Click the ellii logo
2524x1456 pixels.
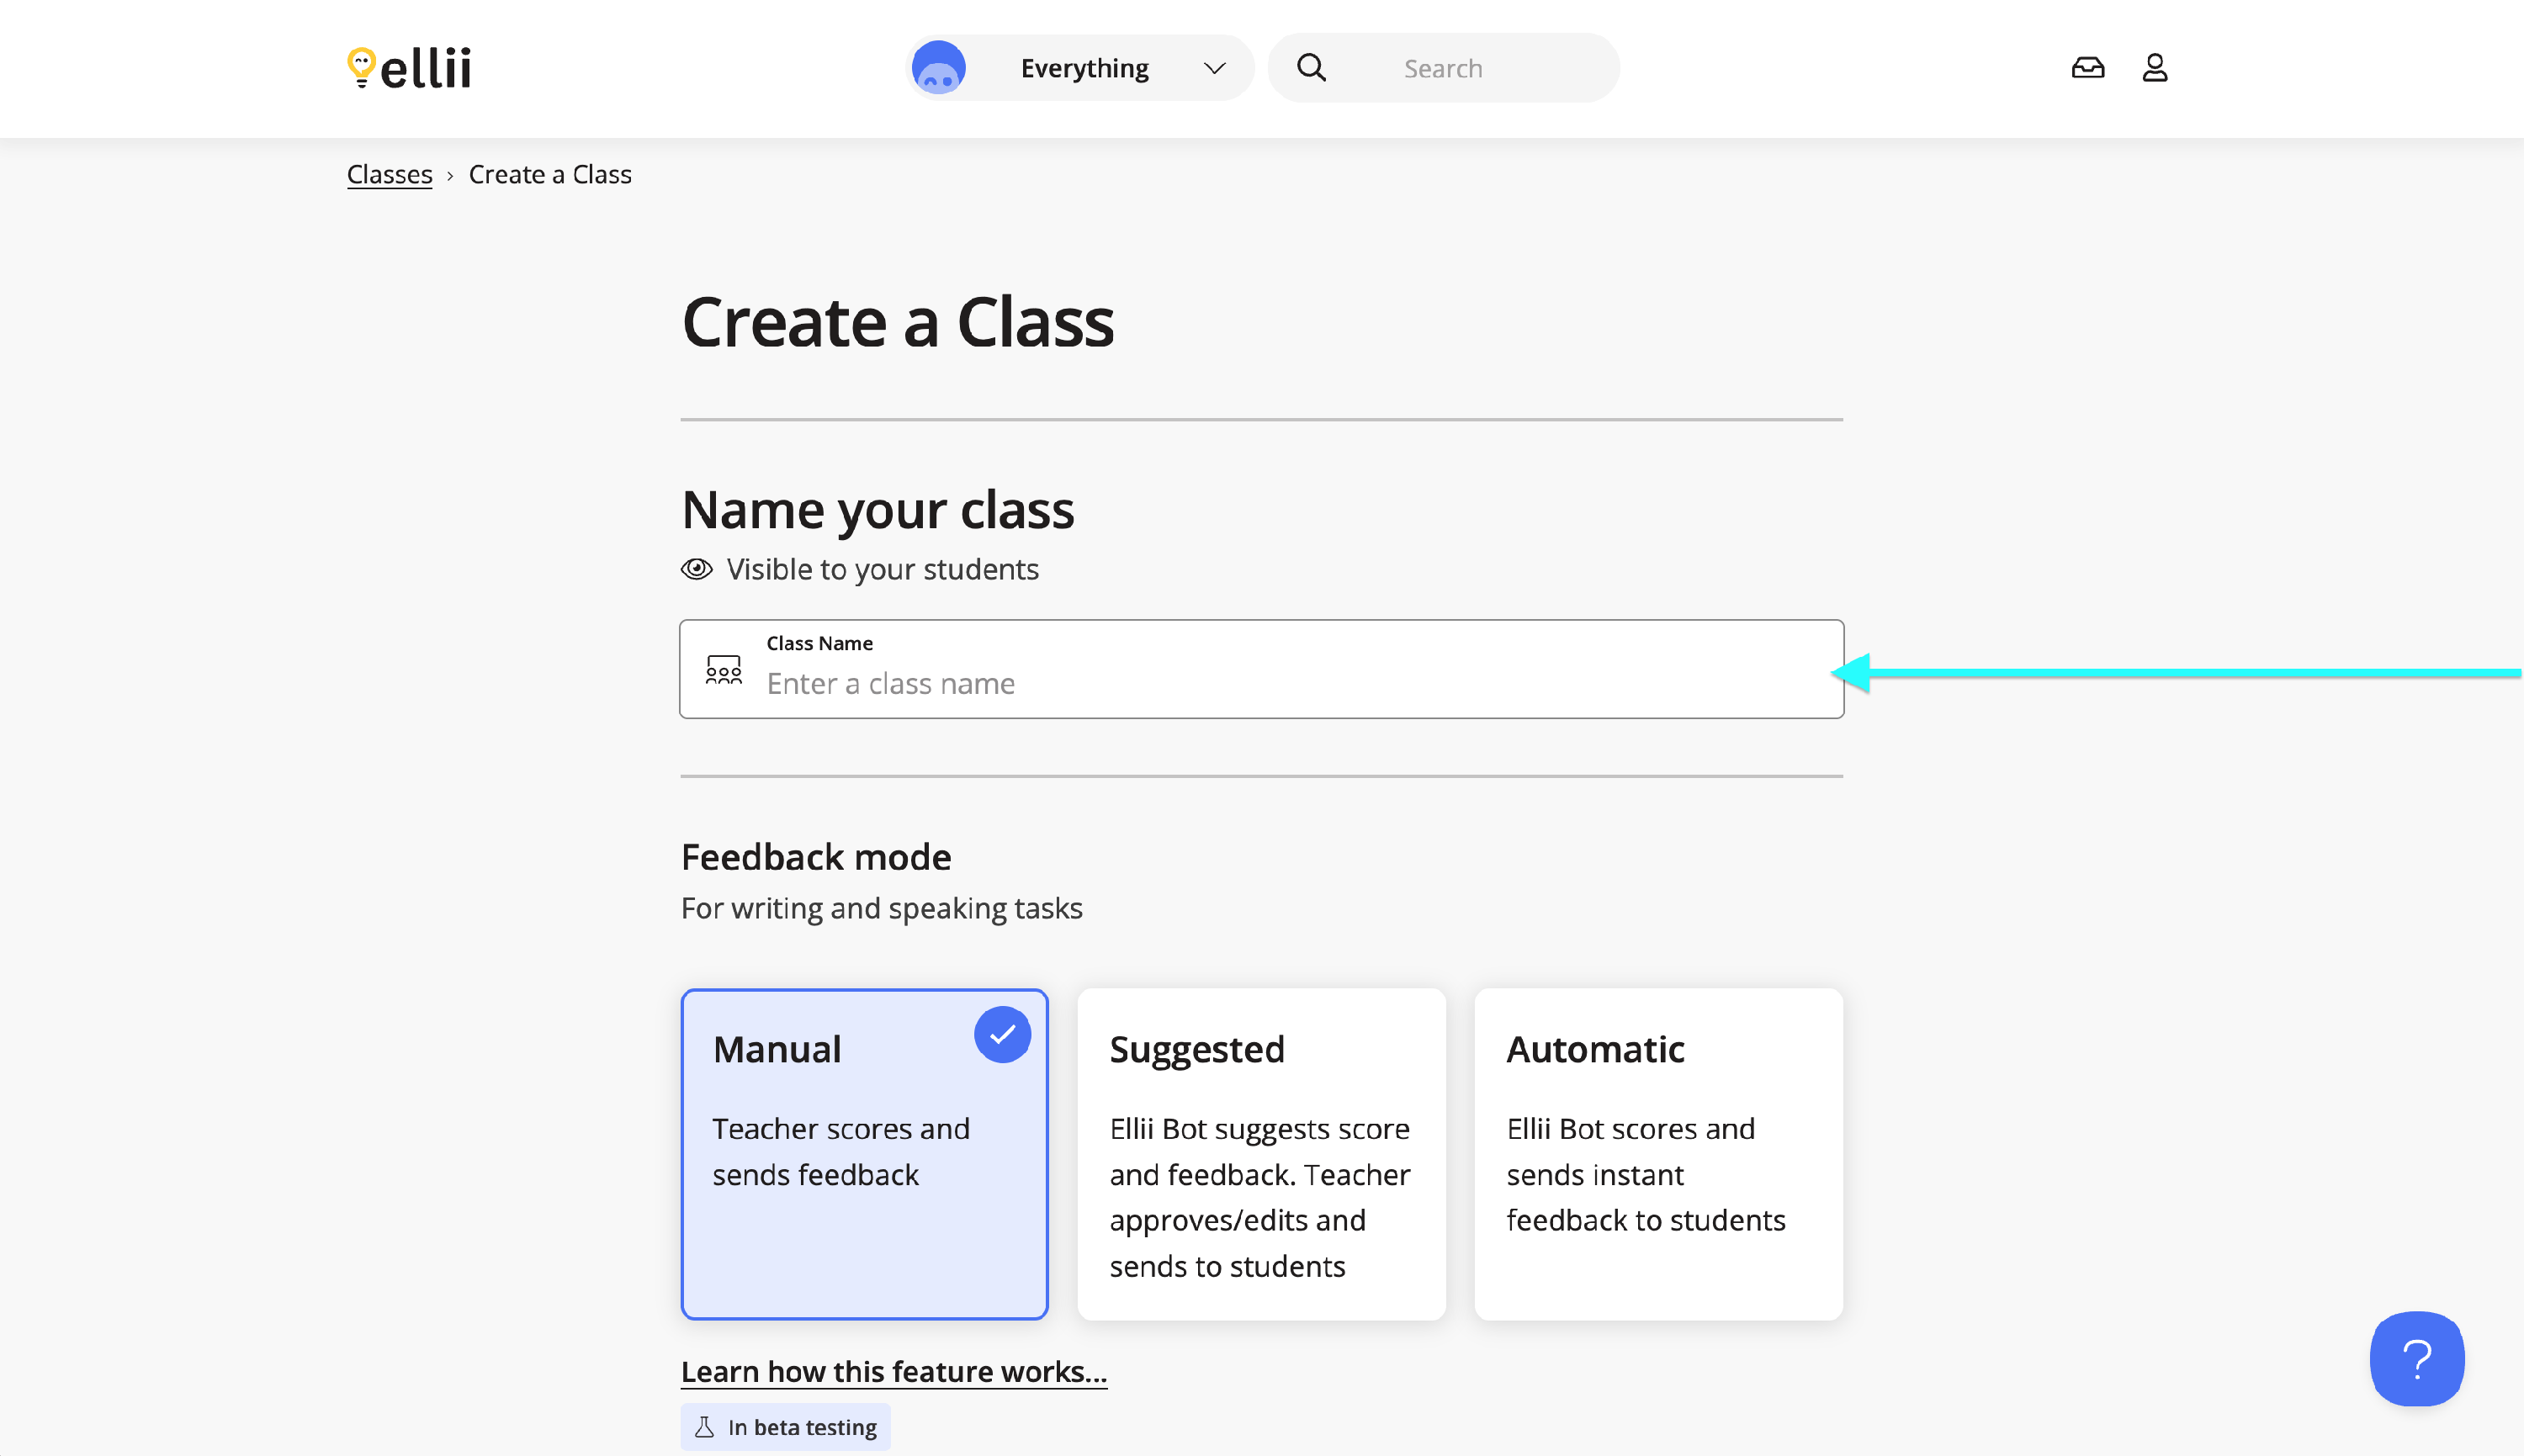click(409, 68)
